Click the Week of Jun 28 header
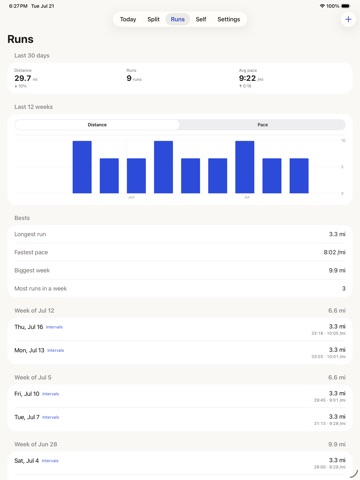Image resolution: width=360 pixels, height=480 pixels. (36, 444)
